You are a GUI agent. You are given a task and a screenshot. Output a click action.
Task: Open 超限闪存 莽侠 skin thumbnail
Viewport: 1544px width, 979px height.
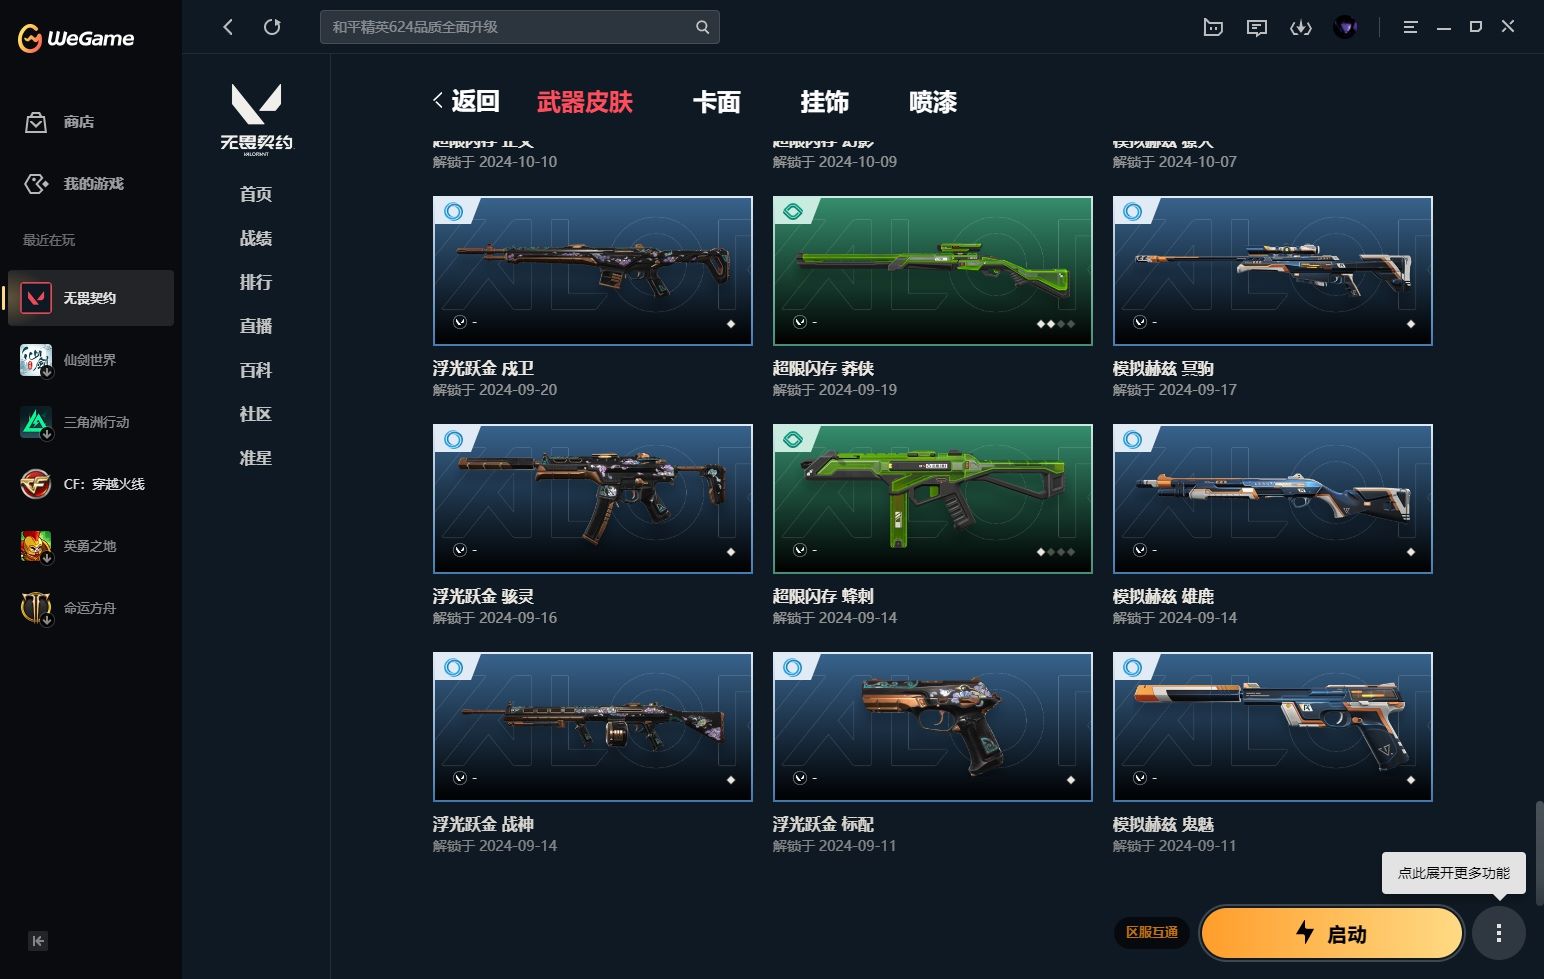[933, 271]
